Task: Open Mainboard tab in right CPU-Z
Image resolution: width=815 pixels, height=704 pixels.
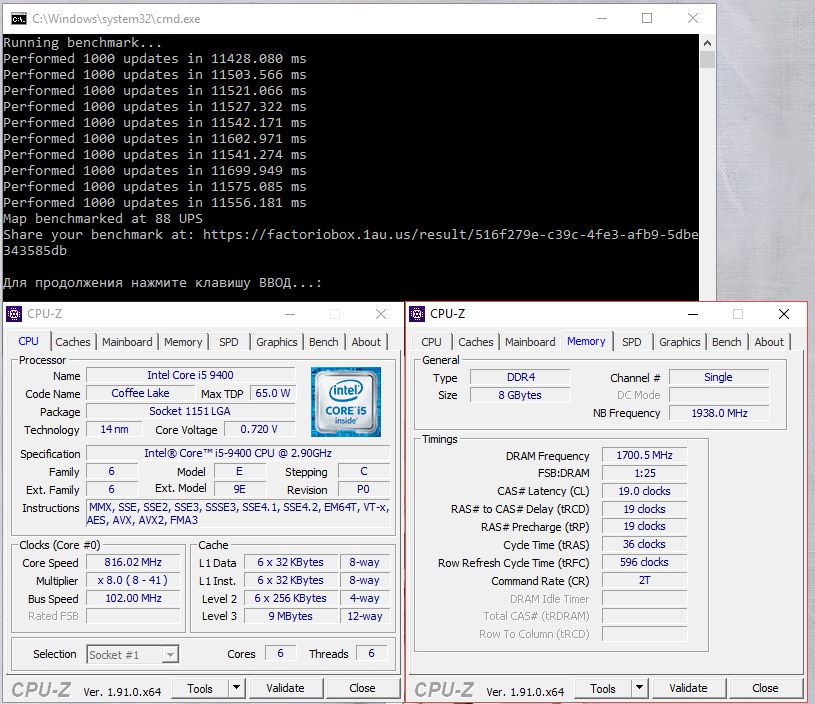Action: click(530, 342)
